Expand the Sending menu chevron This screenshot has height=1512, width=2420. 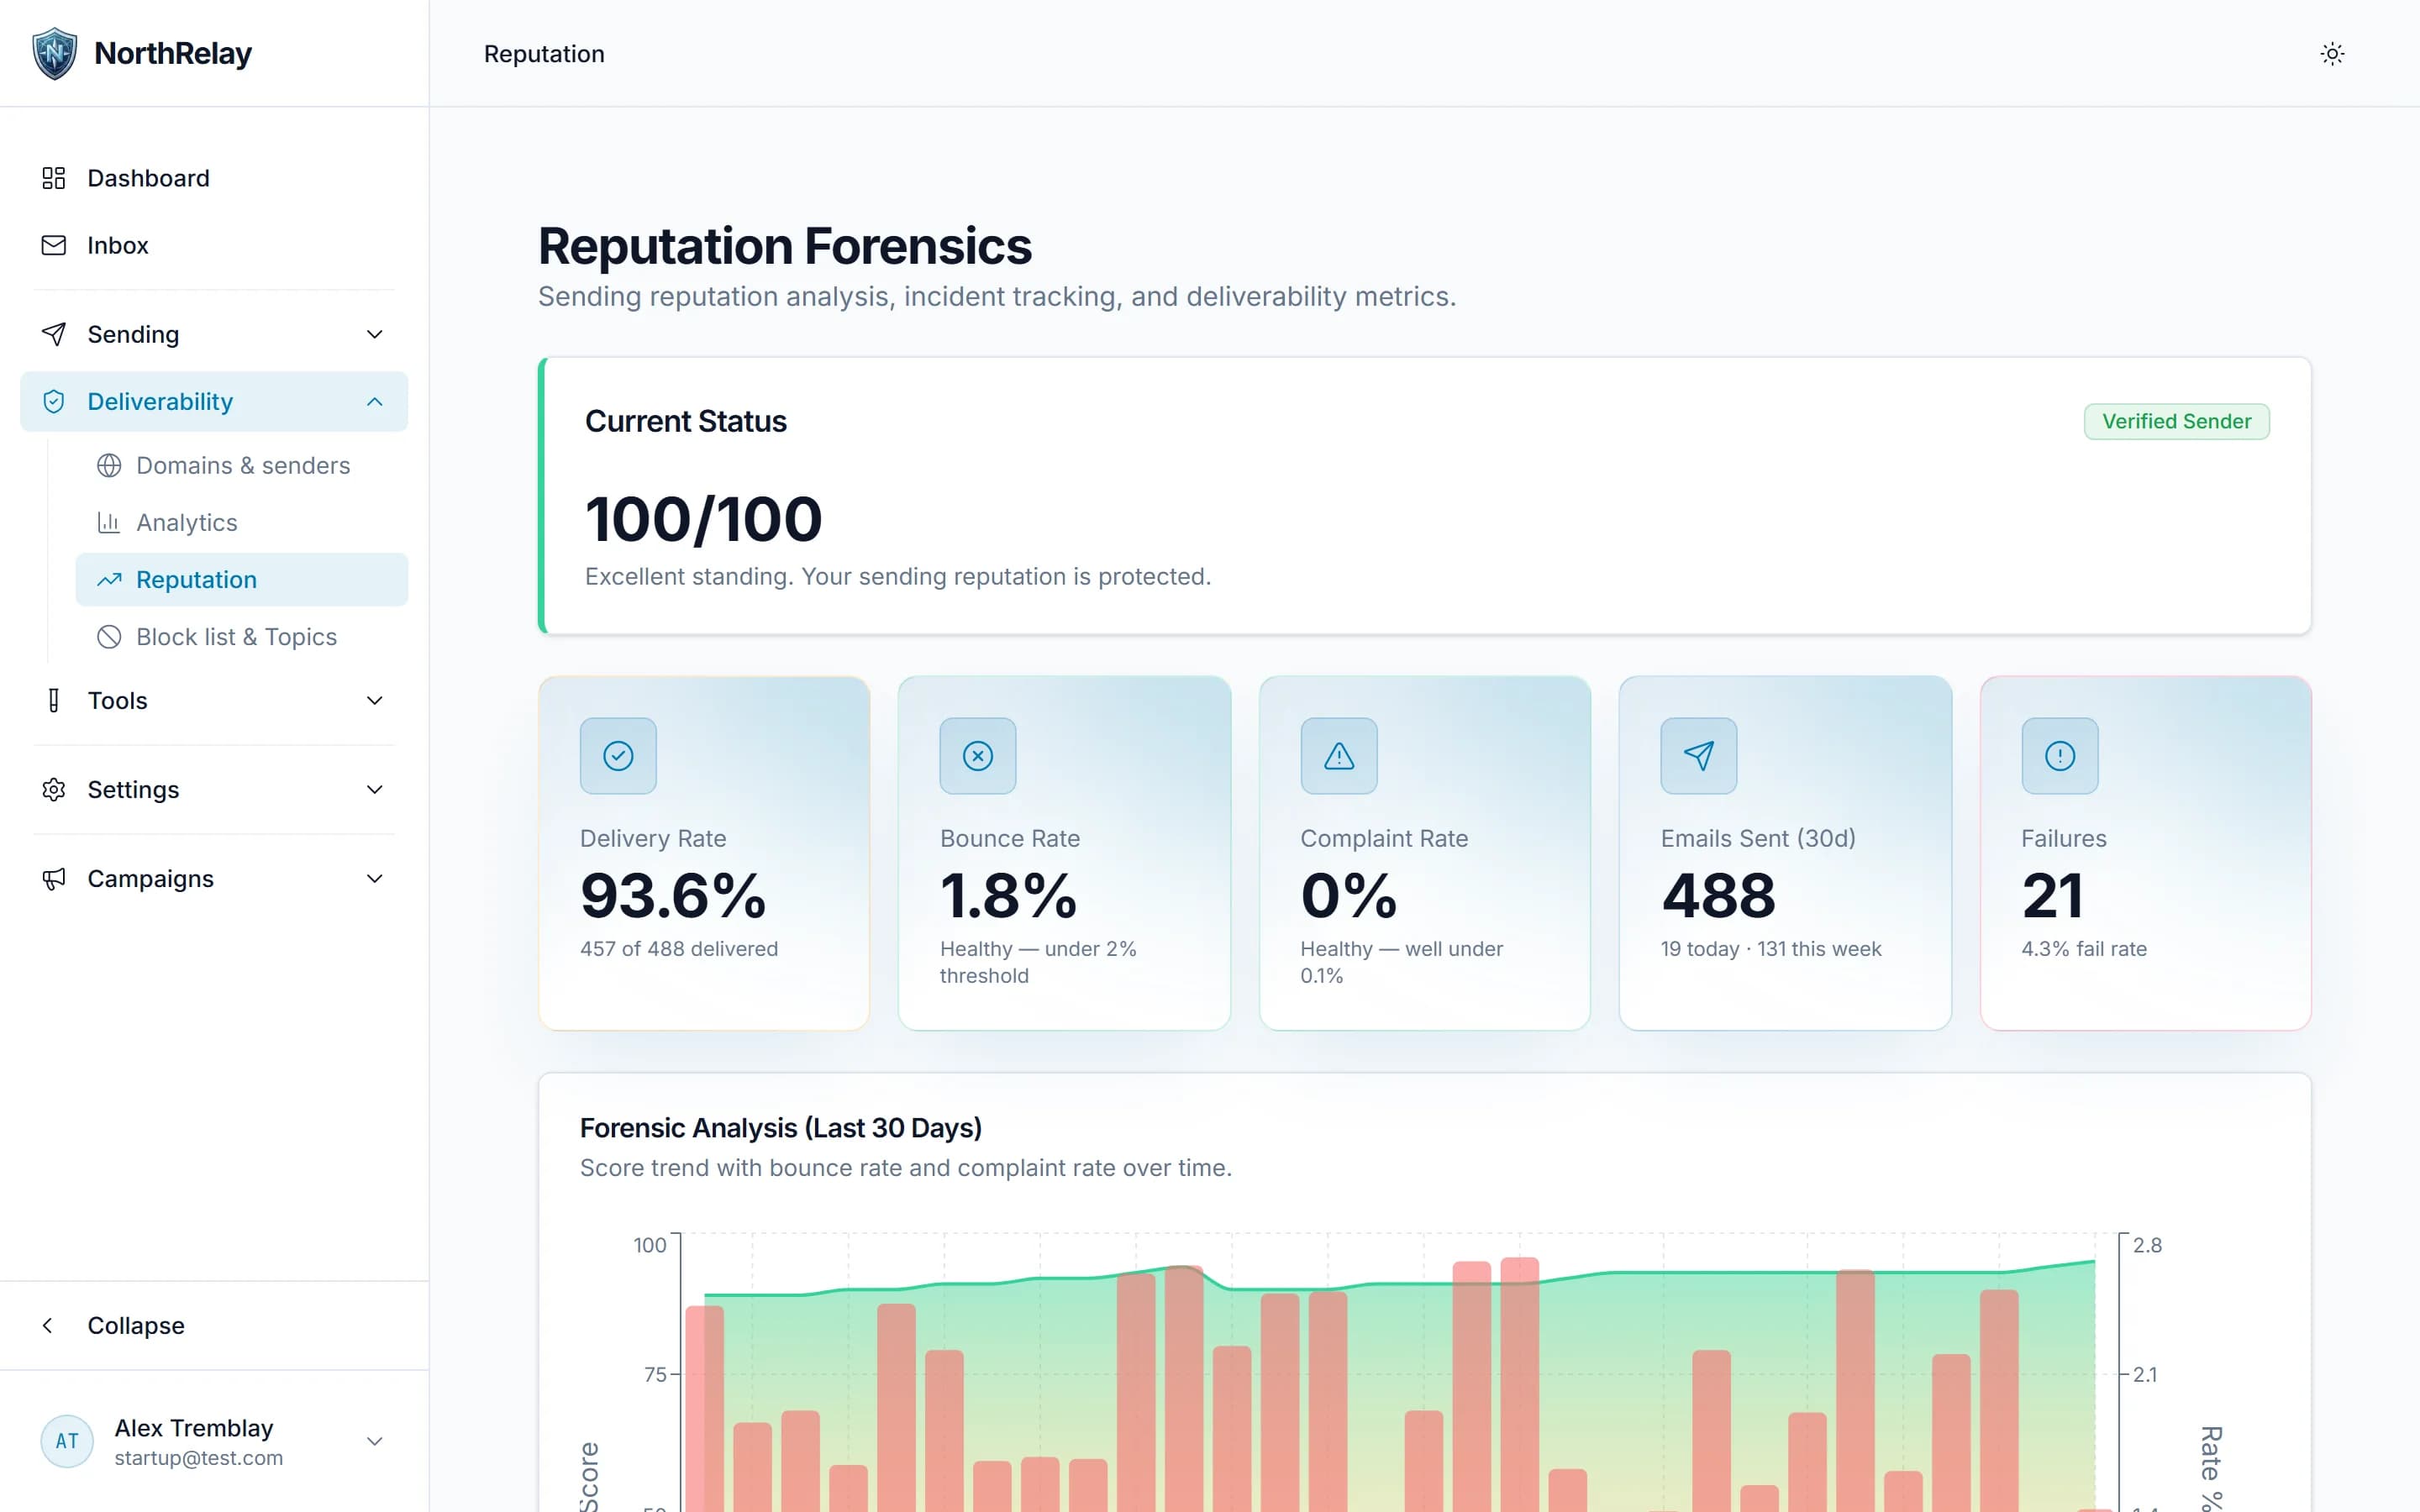(375, 334)
